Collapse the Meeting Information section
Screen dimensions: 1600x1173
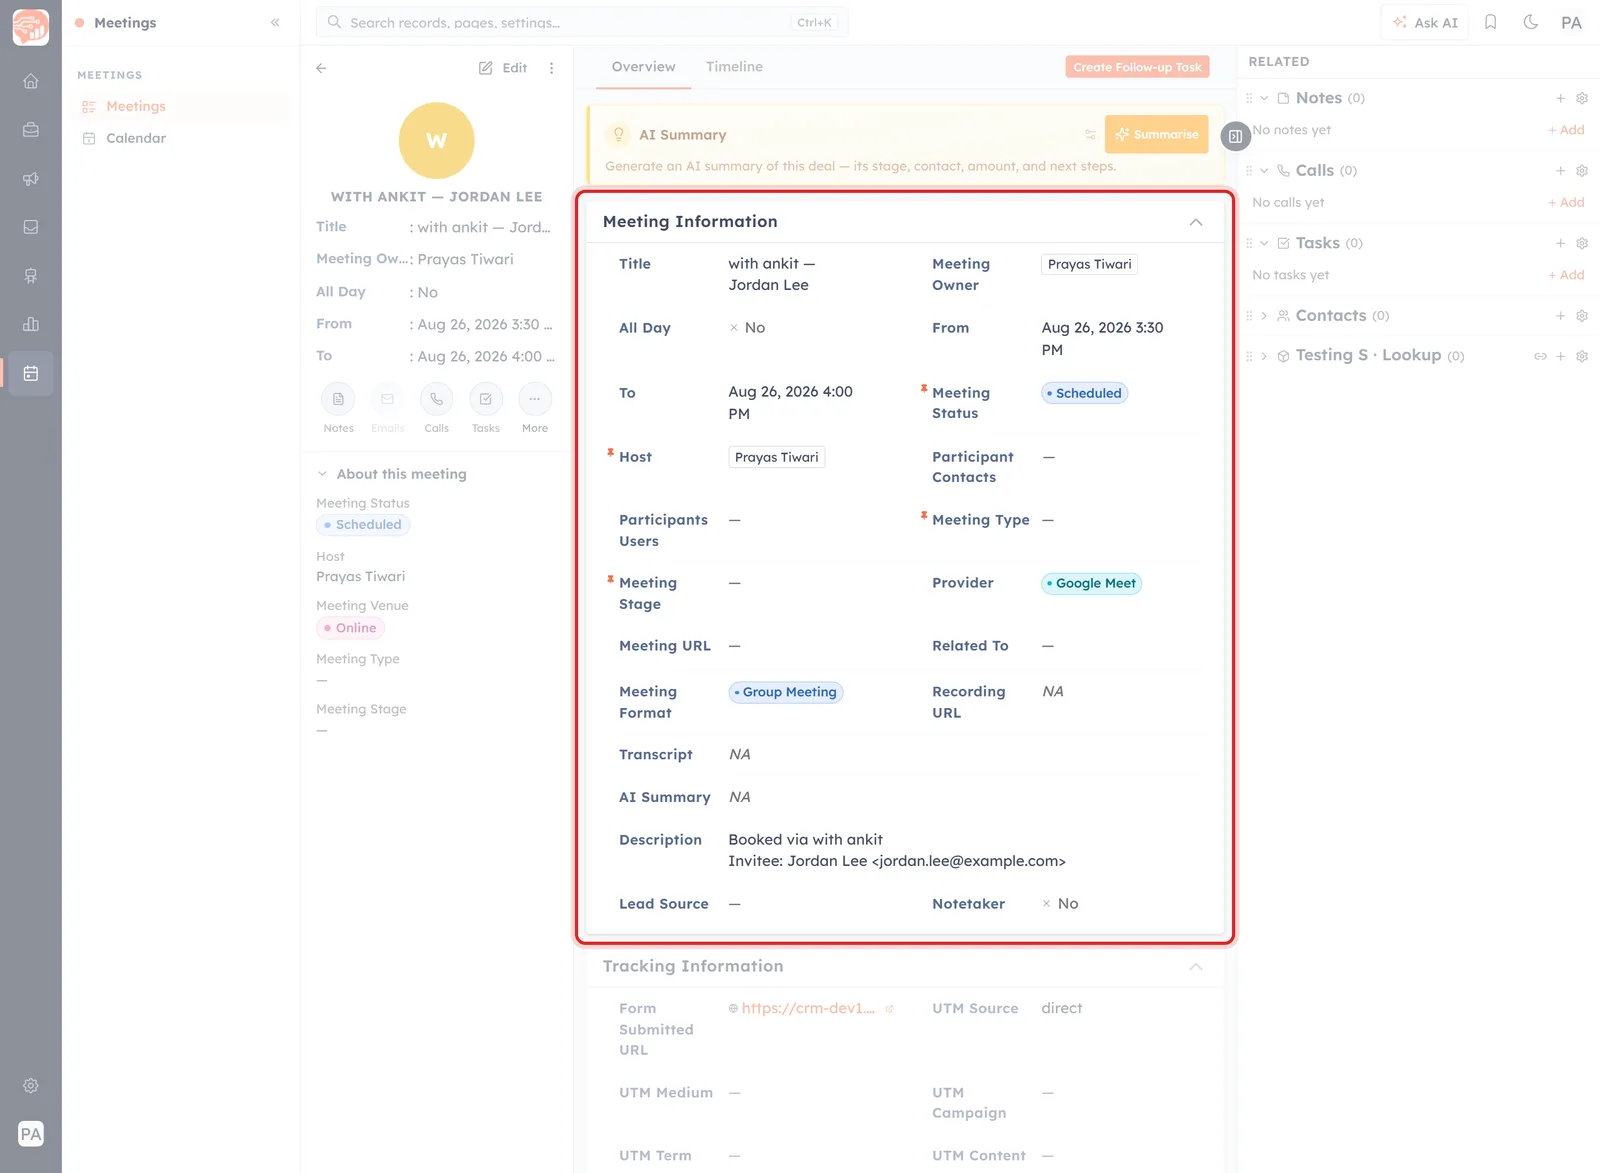pyautogui.click(x=1195, y=222)
